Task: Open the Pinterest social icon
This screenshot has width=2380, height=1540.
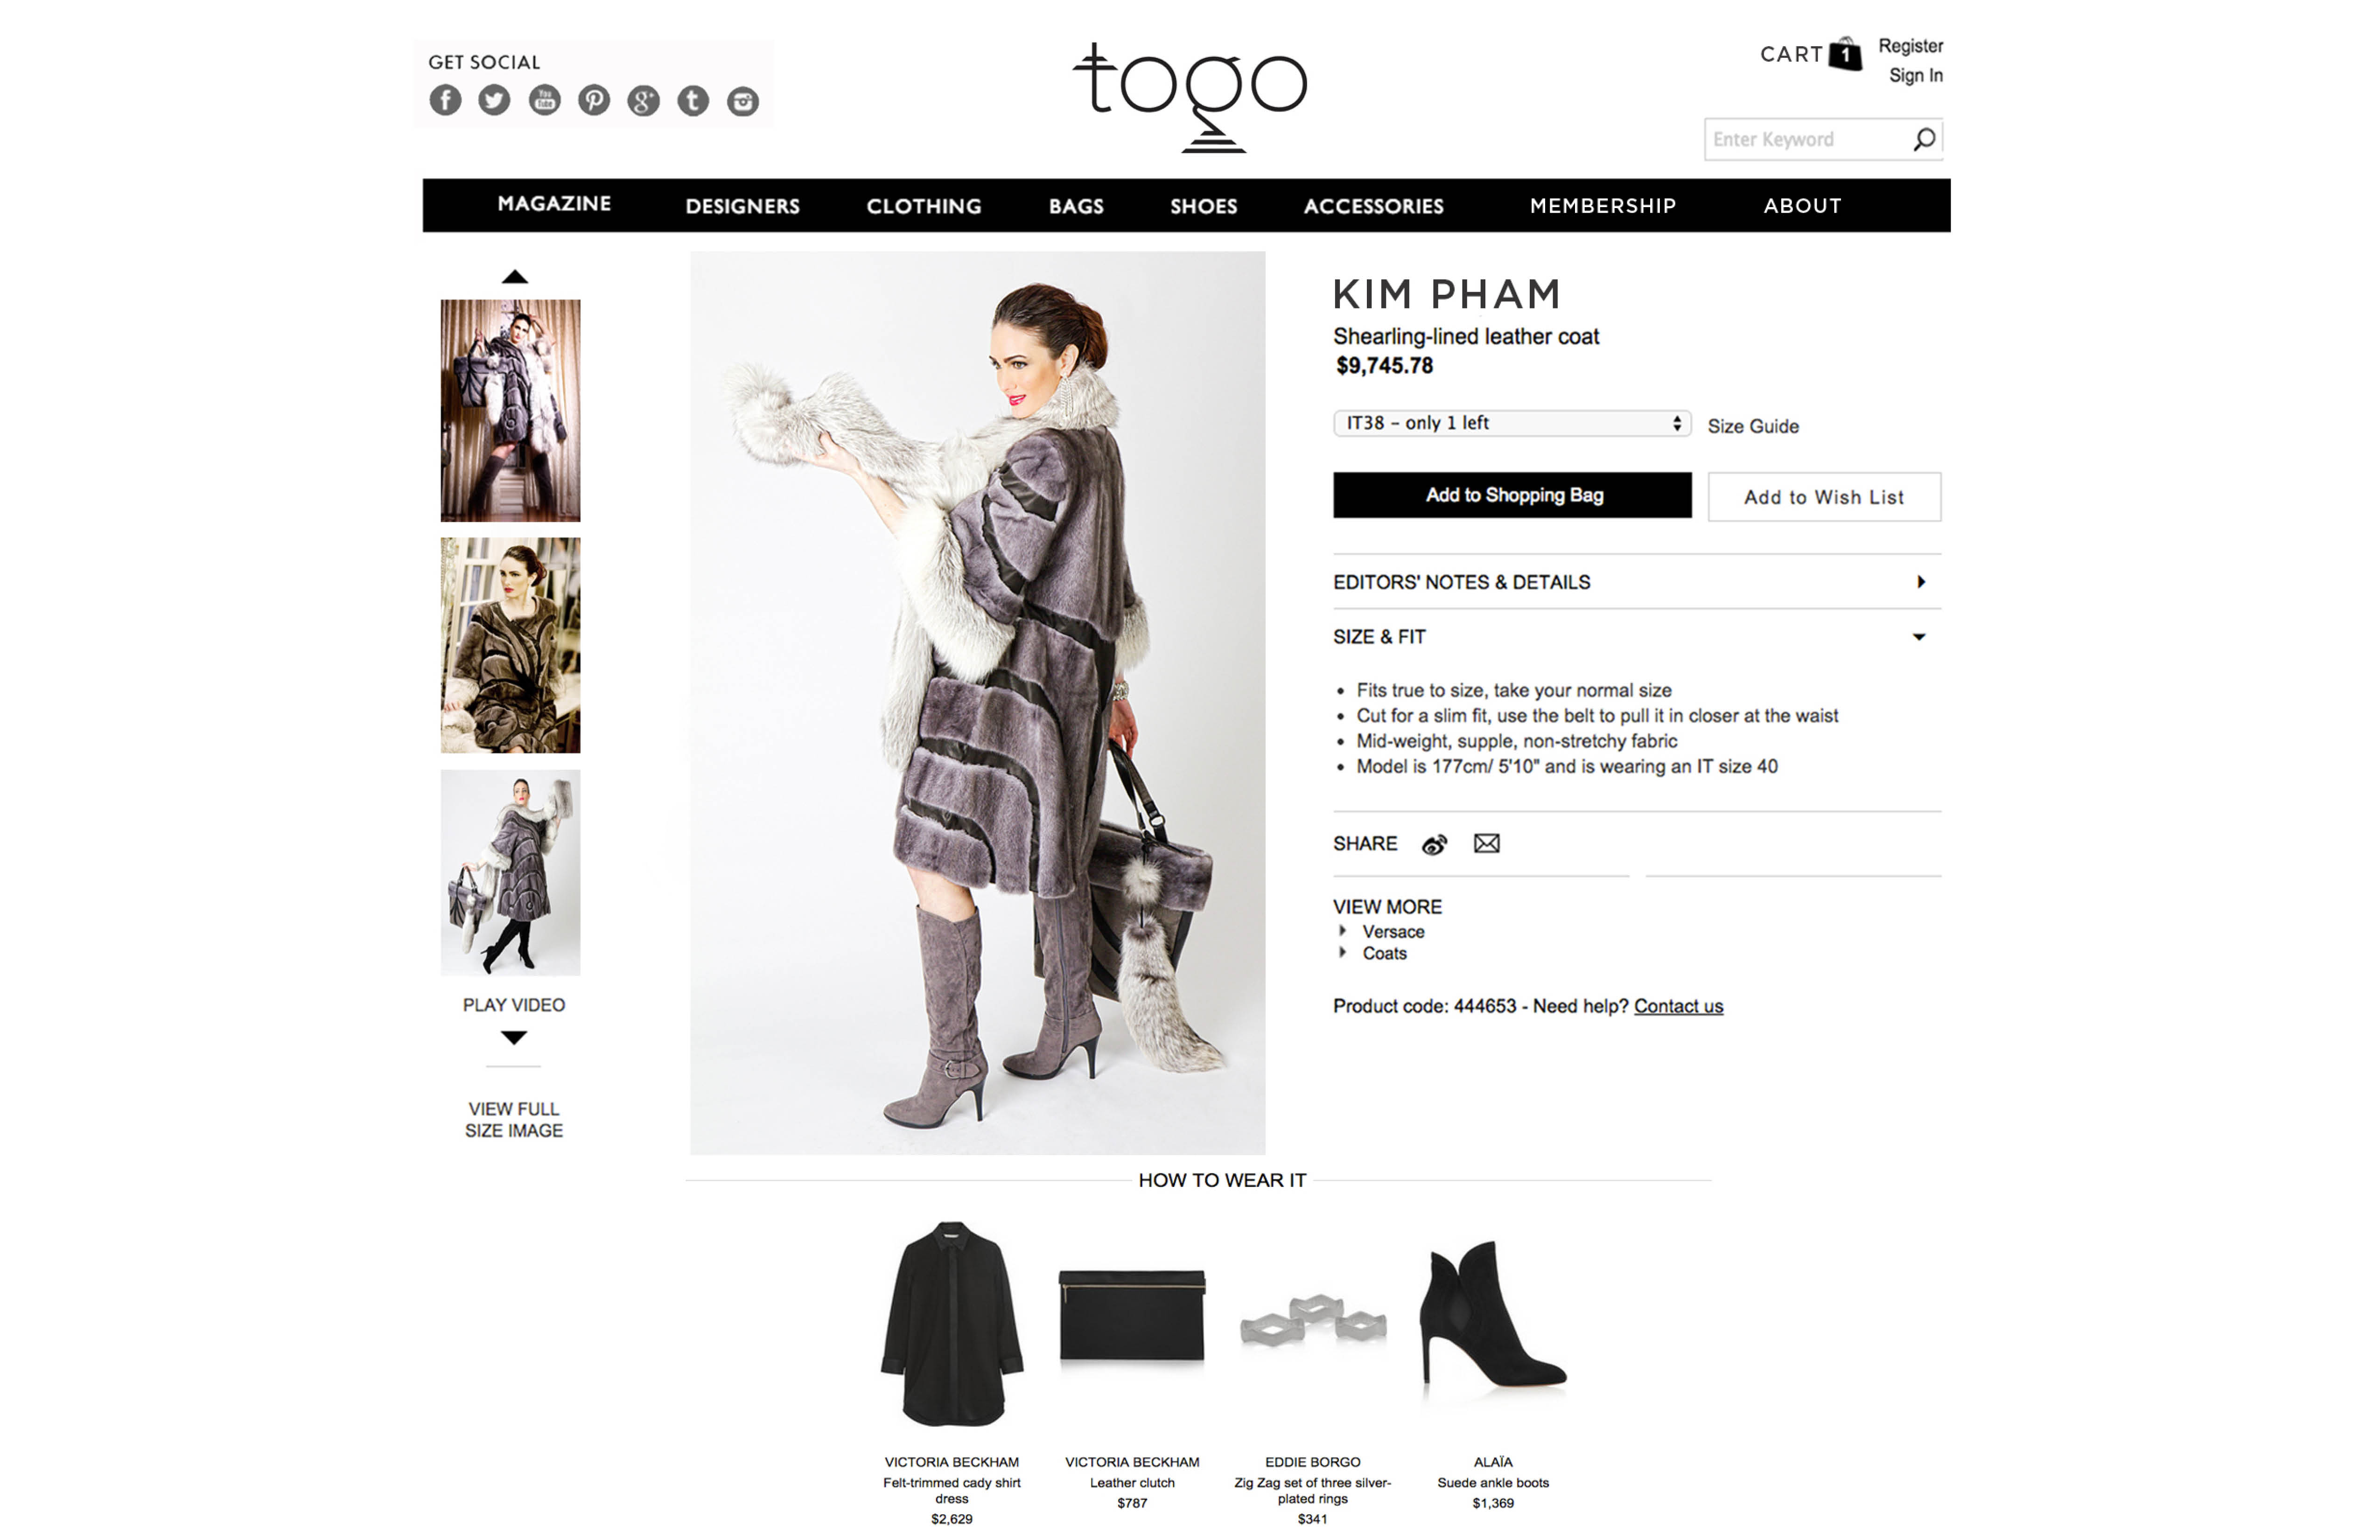Action: coord(594,100)
